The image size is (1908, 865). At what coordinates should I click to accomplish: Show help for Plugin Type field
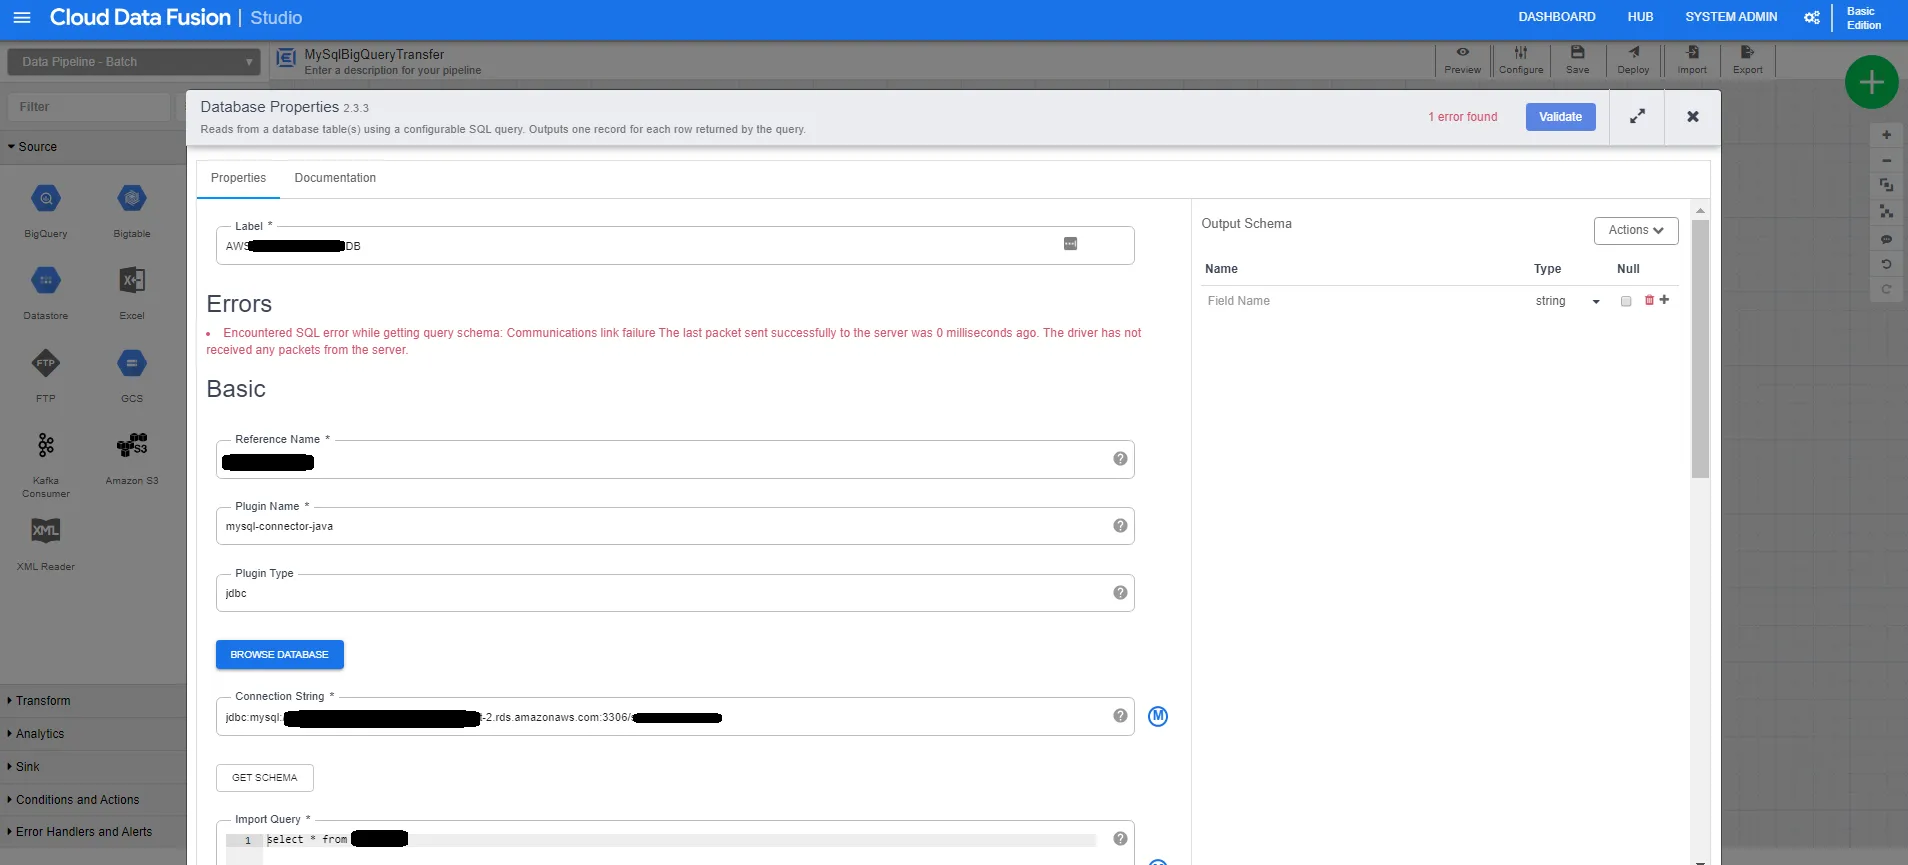click(x=1120, y=593)
